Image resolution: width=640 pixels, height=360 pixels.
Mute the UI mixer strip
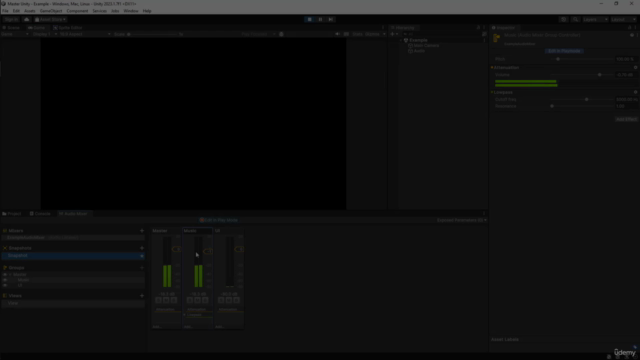229,300
